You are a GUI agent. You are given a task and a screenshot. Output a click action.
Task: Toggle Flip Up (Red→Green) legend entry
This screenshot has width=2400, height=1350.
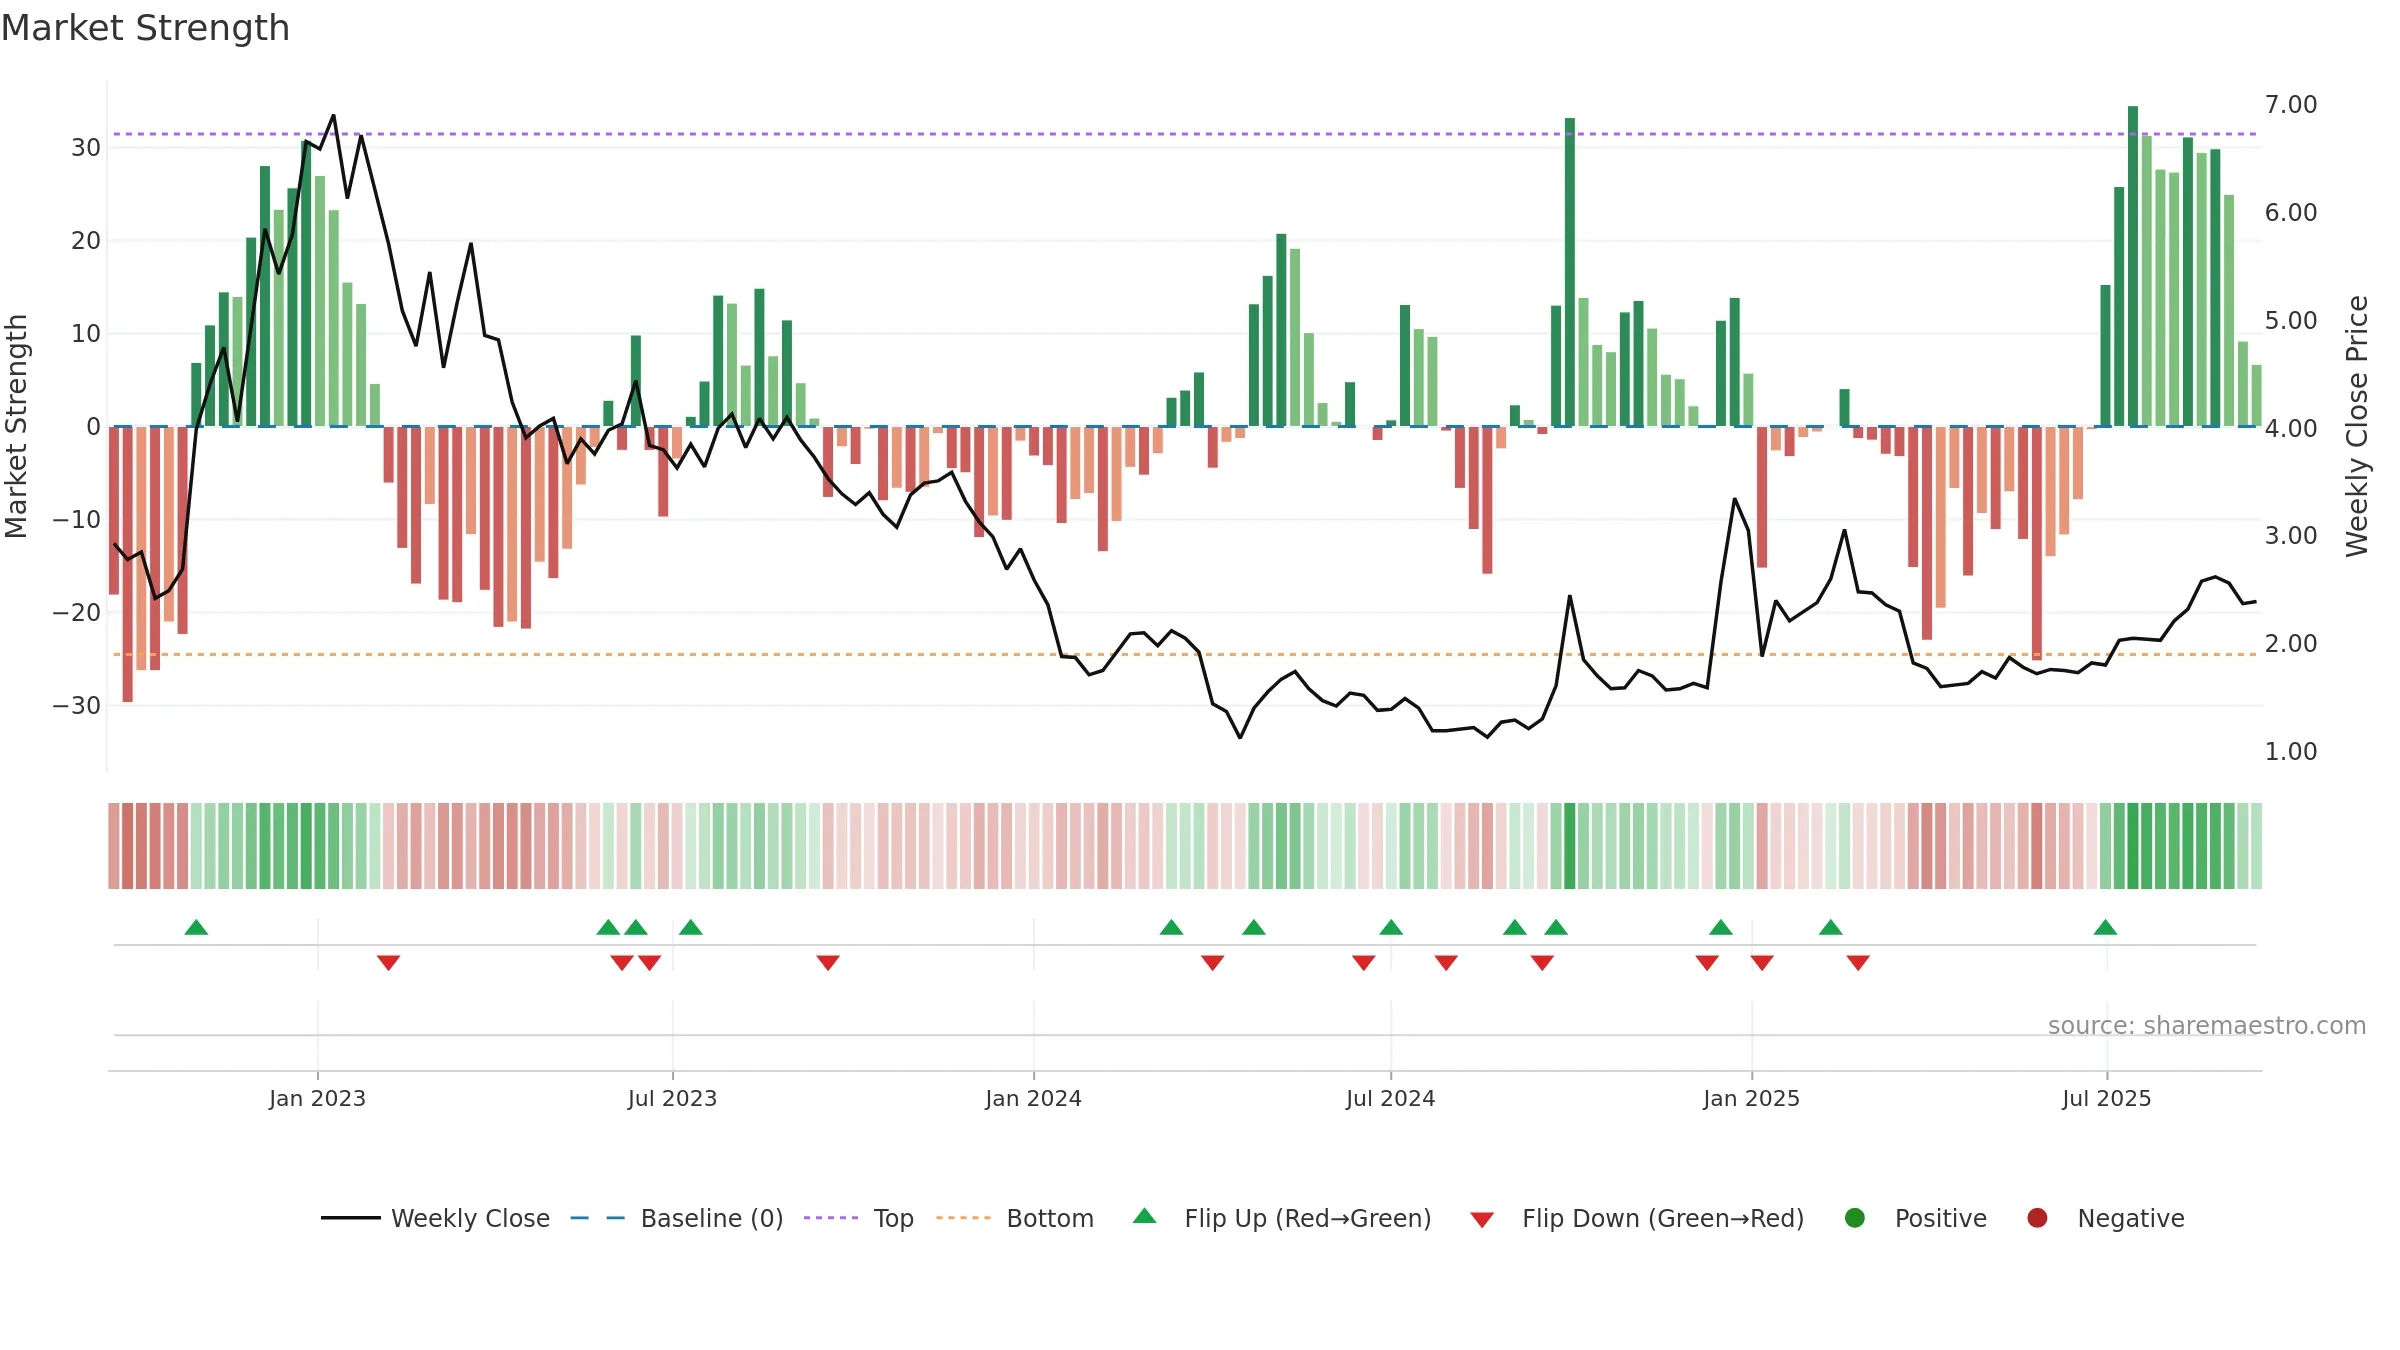1282,1218
